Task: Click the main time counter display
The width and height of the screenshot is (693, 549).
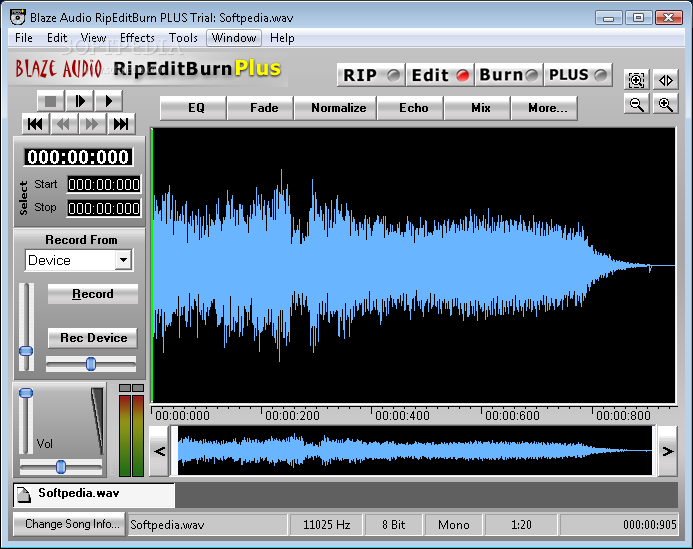Action: click(78, 157)
